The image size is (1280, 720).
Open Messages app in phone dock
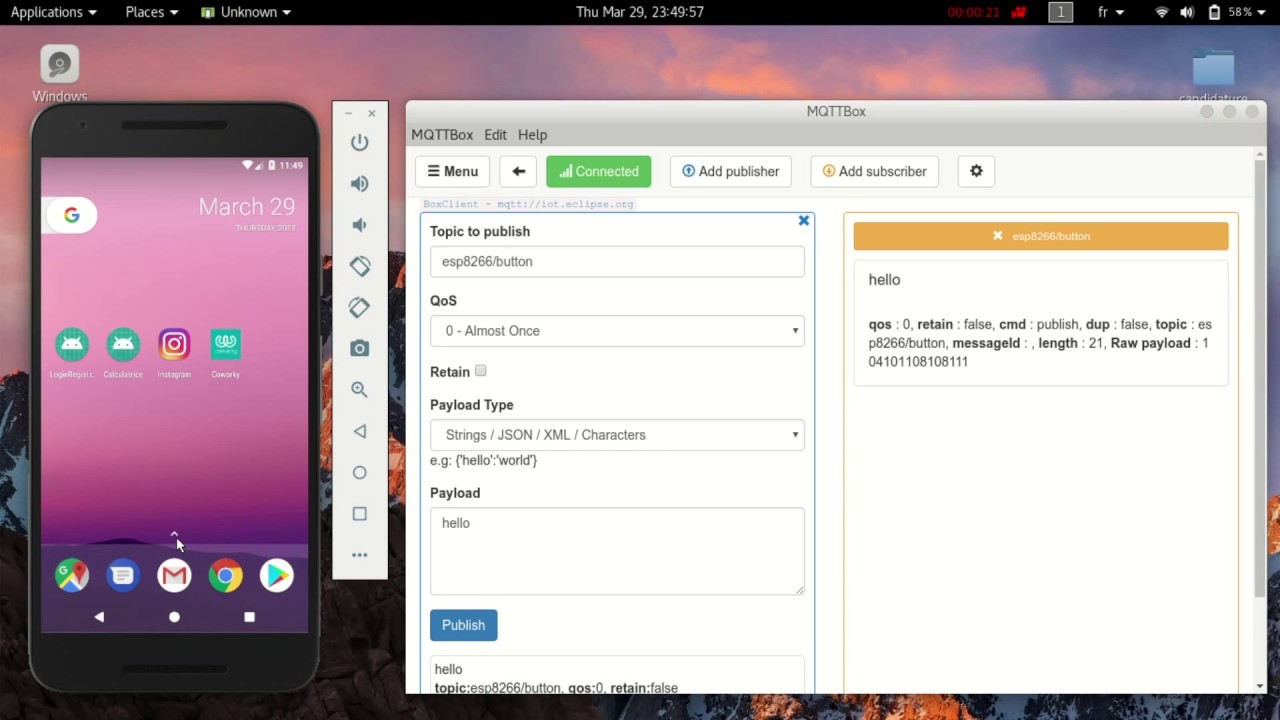click(x=123, y=575)
